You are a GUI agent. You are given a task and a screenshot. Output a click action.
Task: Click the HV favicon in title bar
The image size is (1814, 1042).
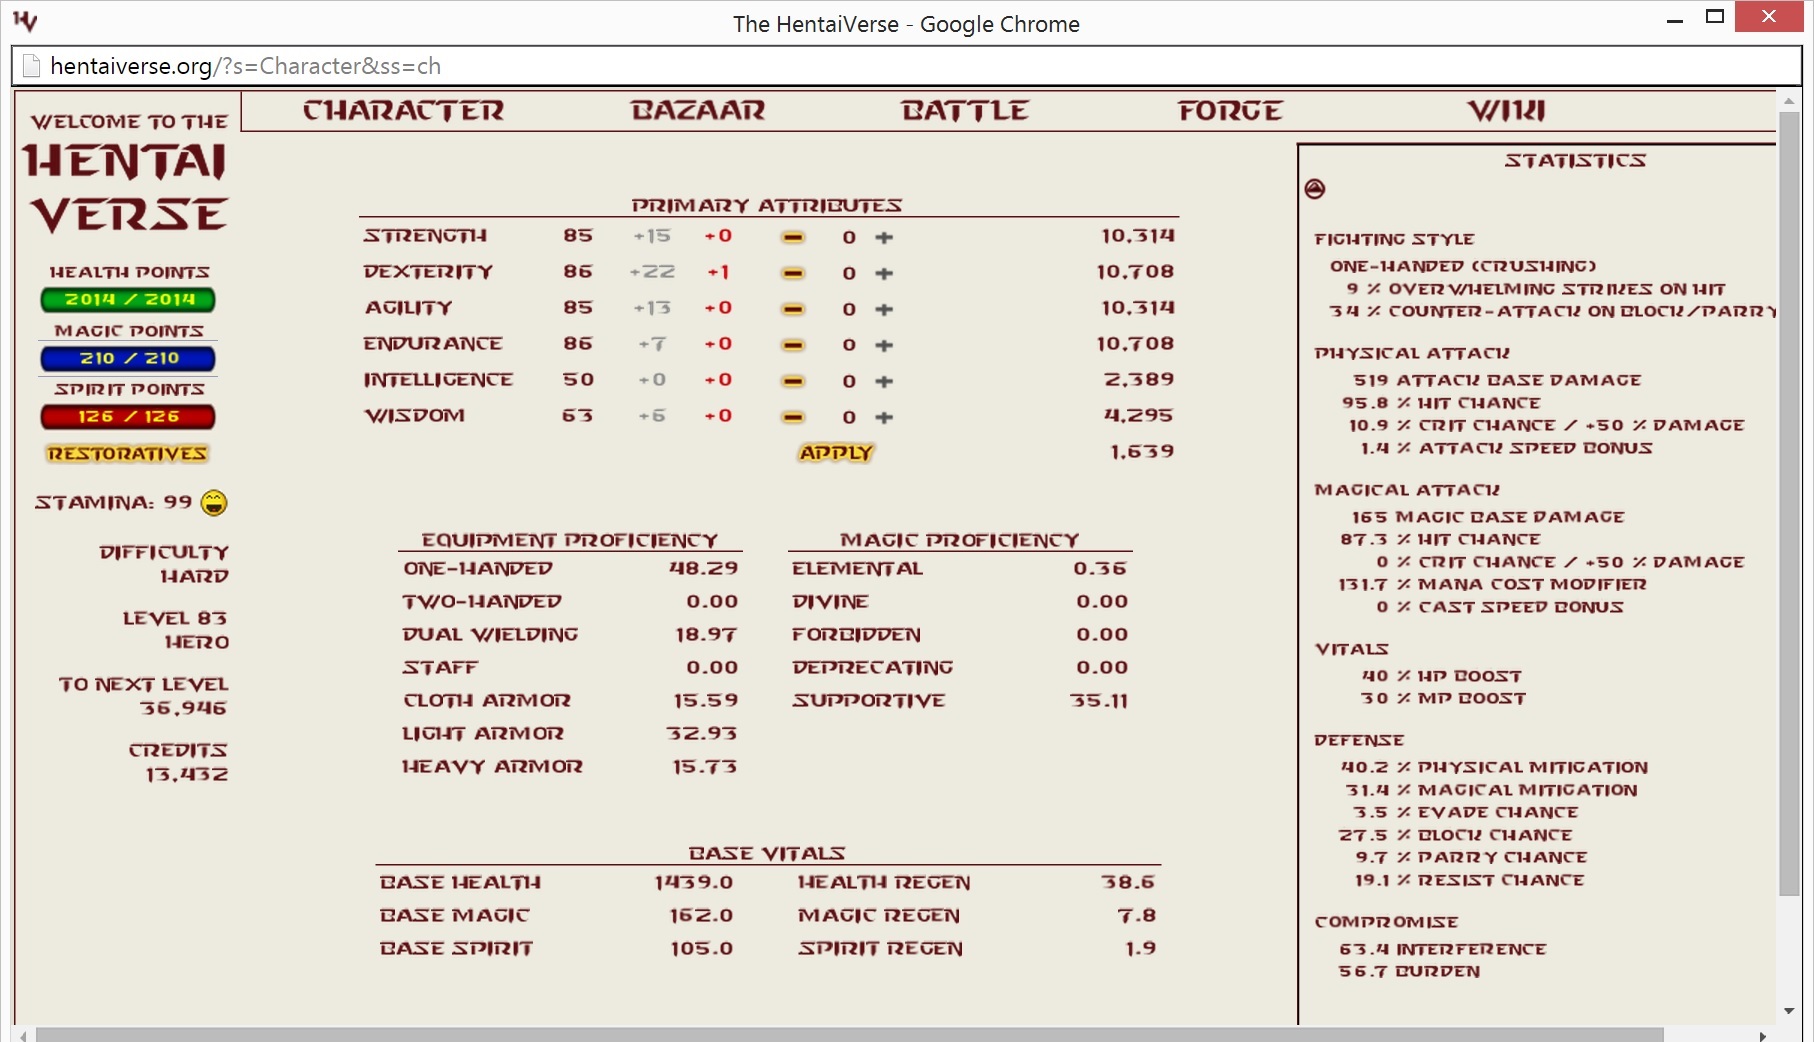[25, 20]
